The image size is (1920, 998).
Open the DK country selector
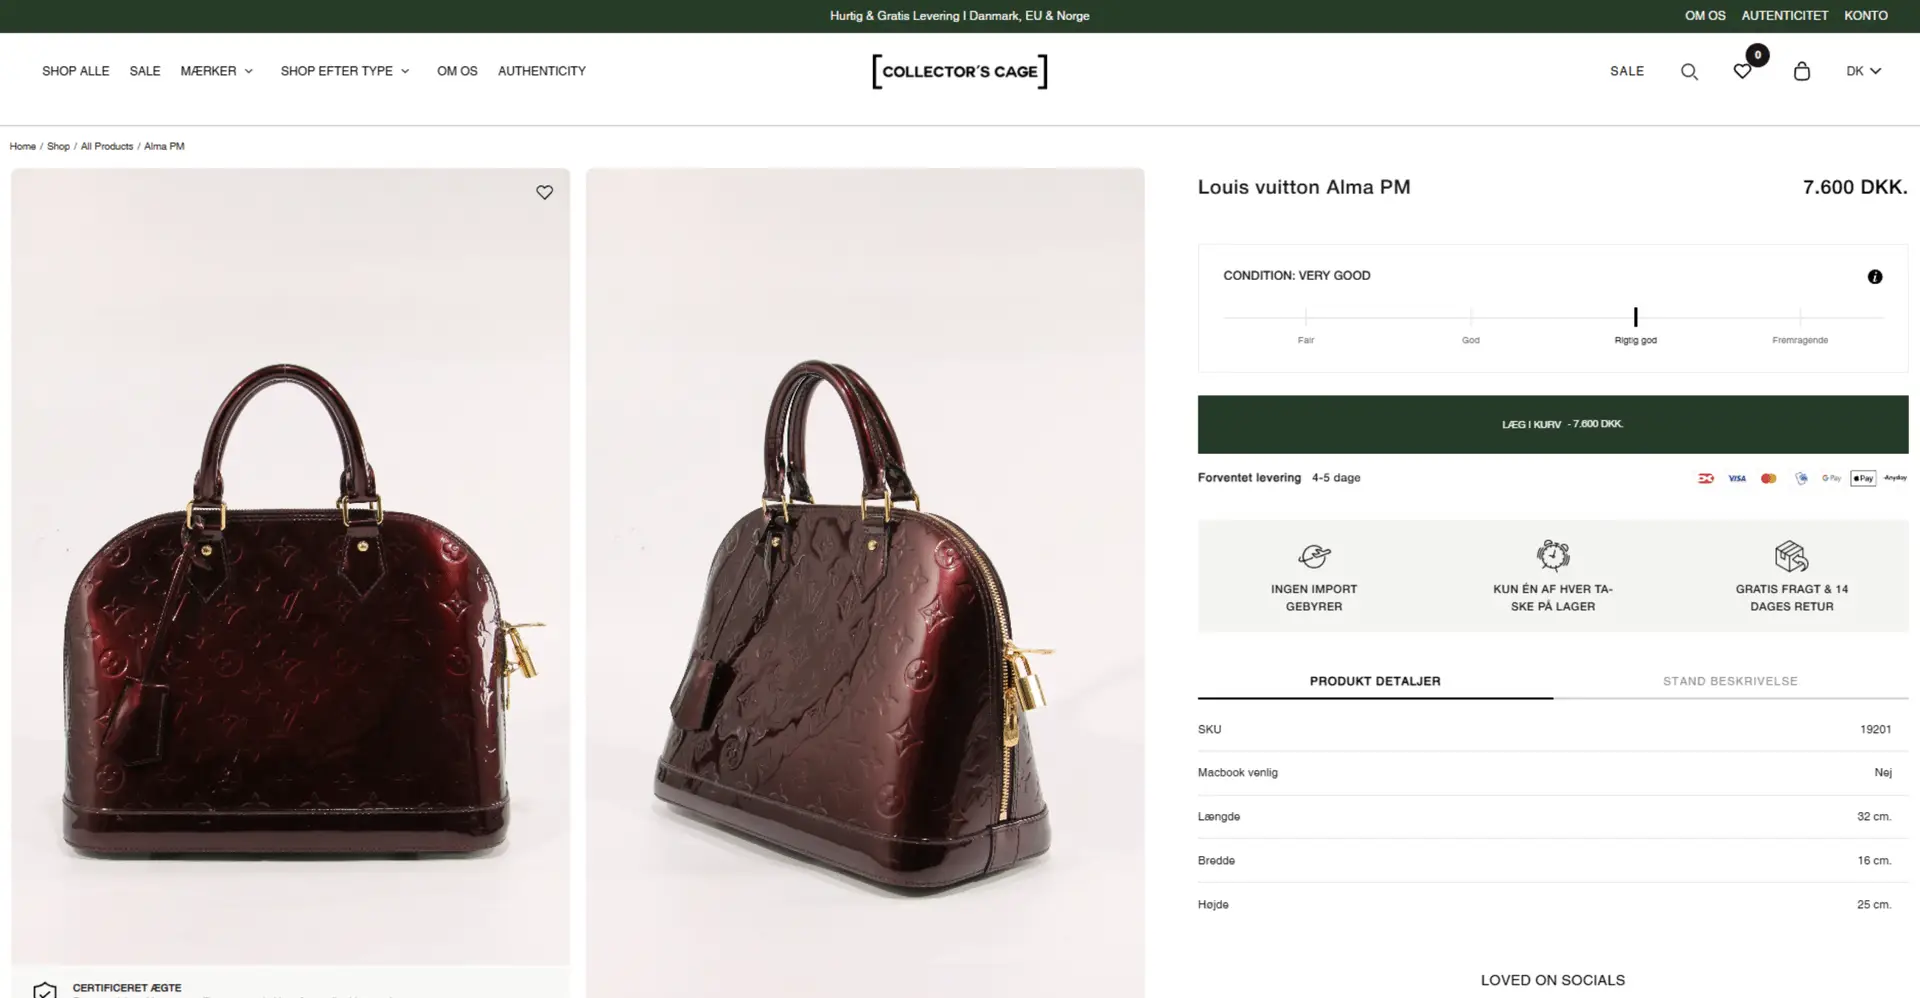click(1863, 71)
